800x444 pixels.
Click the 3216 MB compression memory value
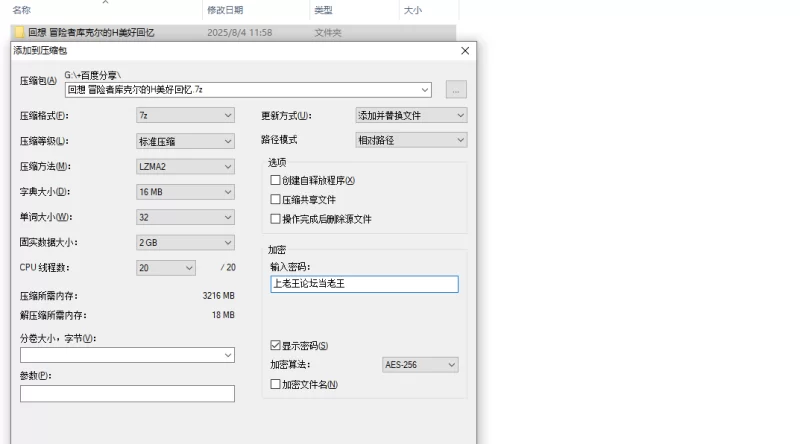218,295
